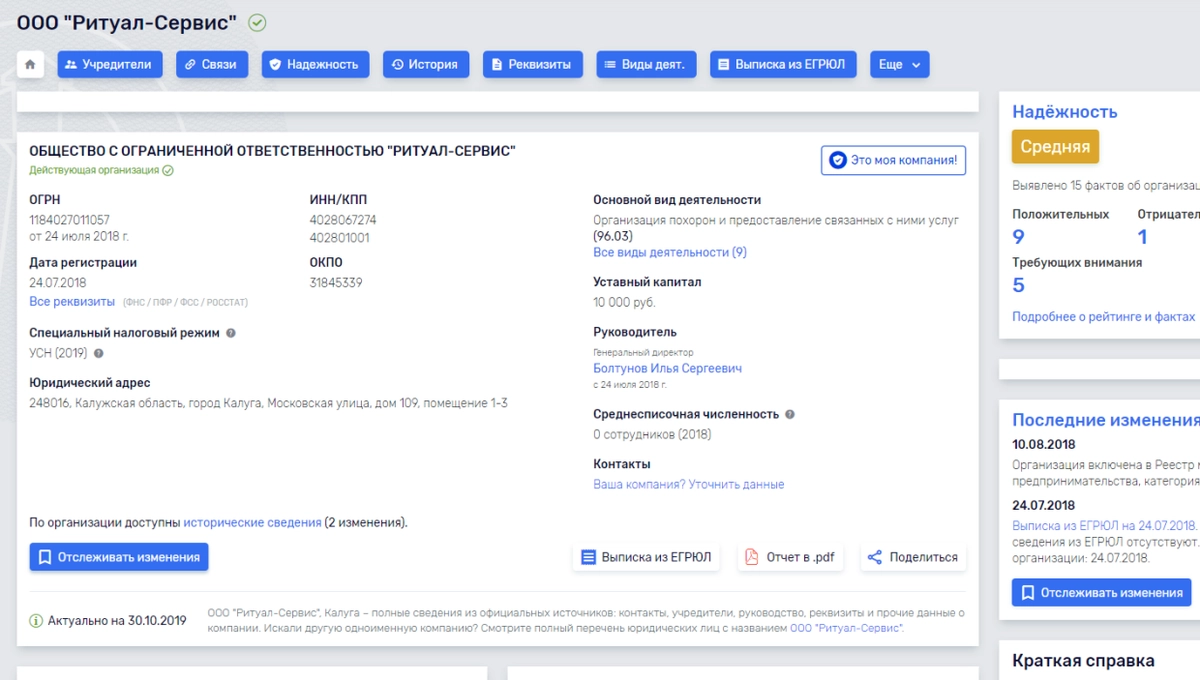The width and height of the screenshot is (1200, 680).
Task: Click help icon beside Специальный налоговый режим
Action: tap(231, 333)
